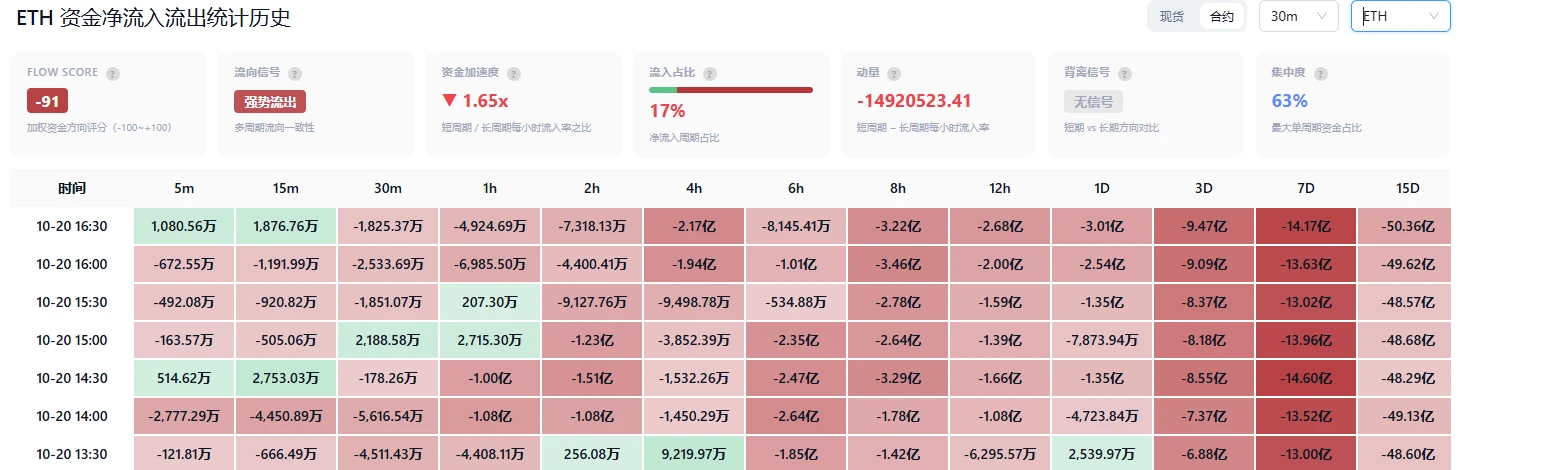This screenshot has width=1542, height=470.
Task: Click the -5,616.54万 cell
Action: pos(388,416)
